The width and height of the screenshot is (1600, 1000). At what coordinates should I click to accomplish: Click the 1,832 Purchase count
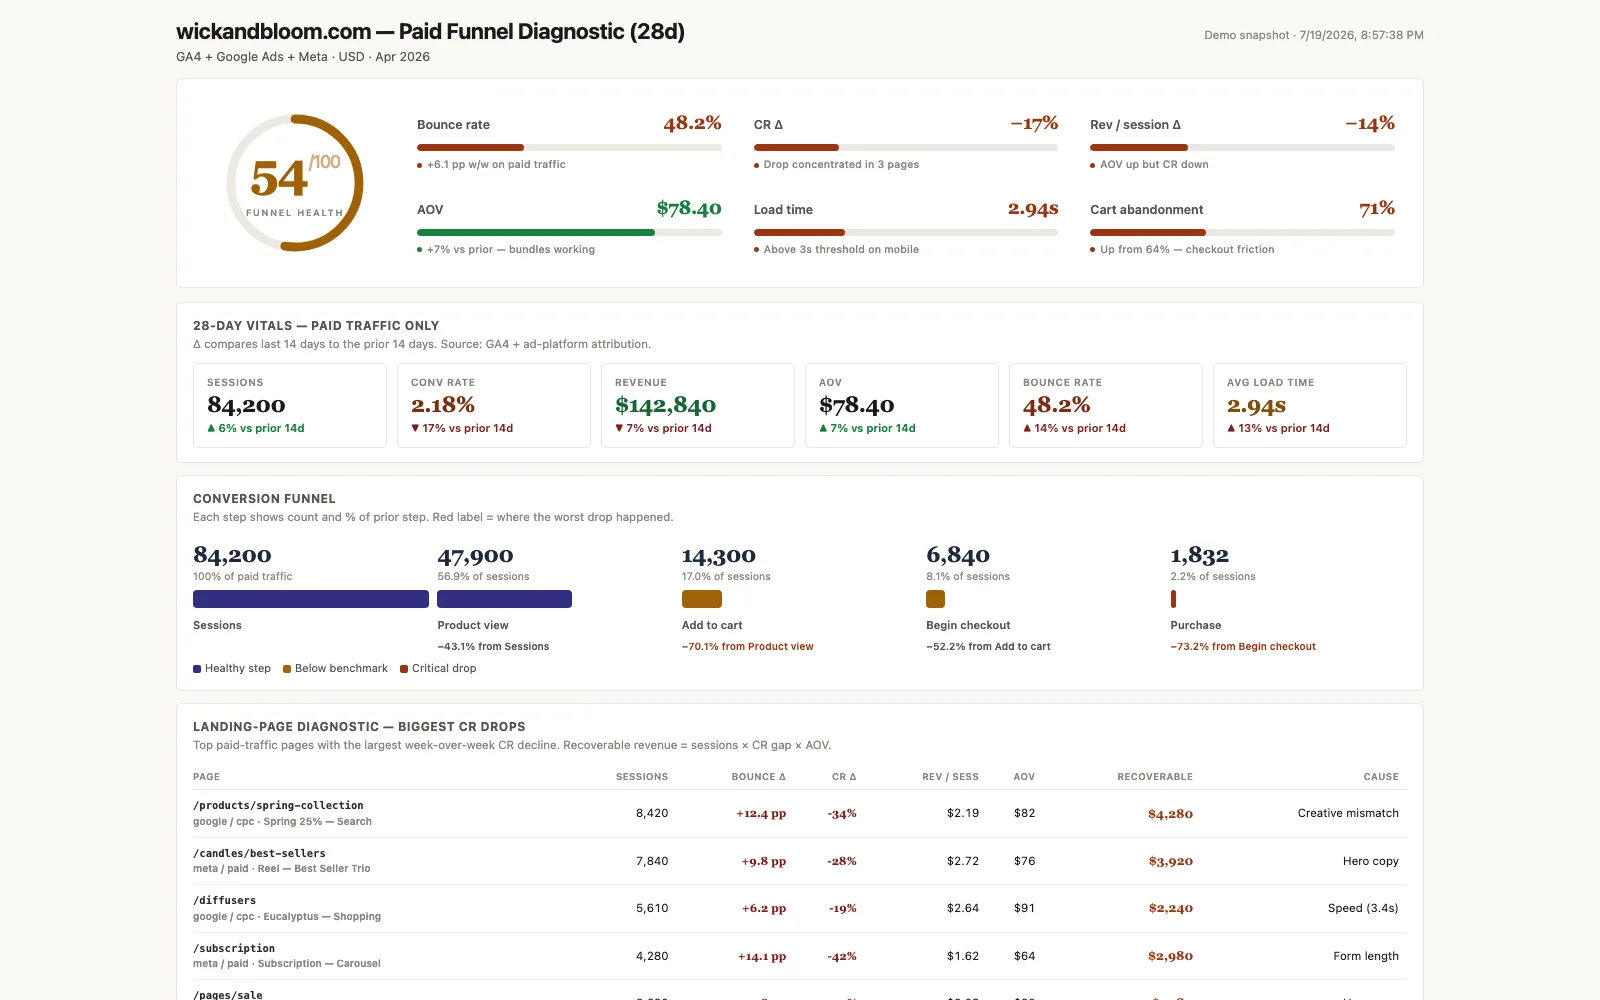(x=1200, y=555)
